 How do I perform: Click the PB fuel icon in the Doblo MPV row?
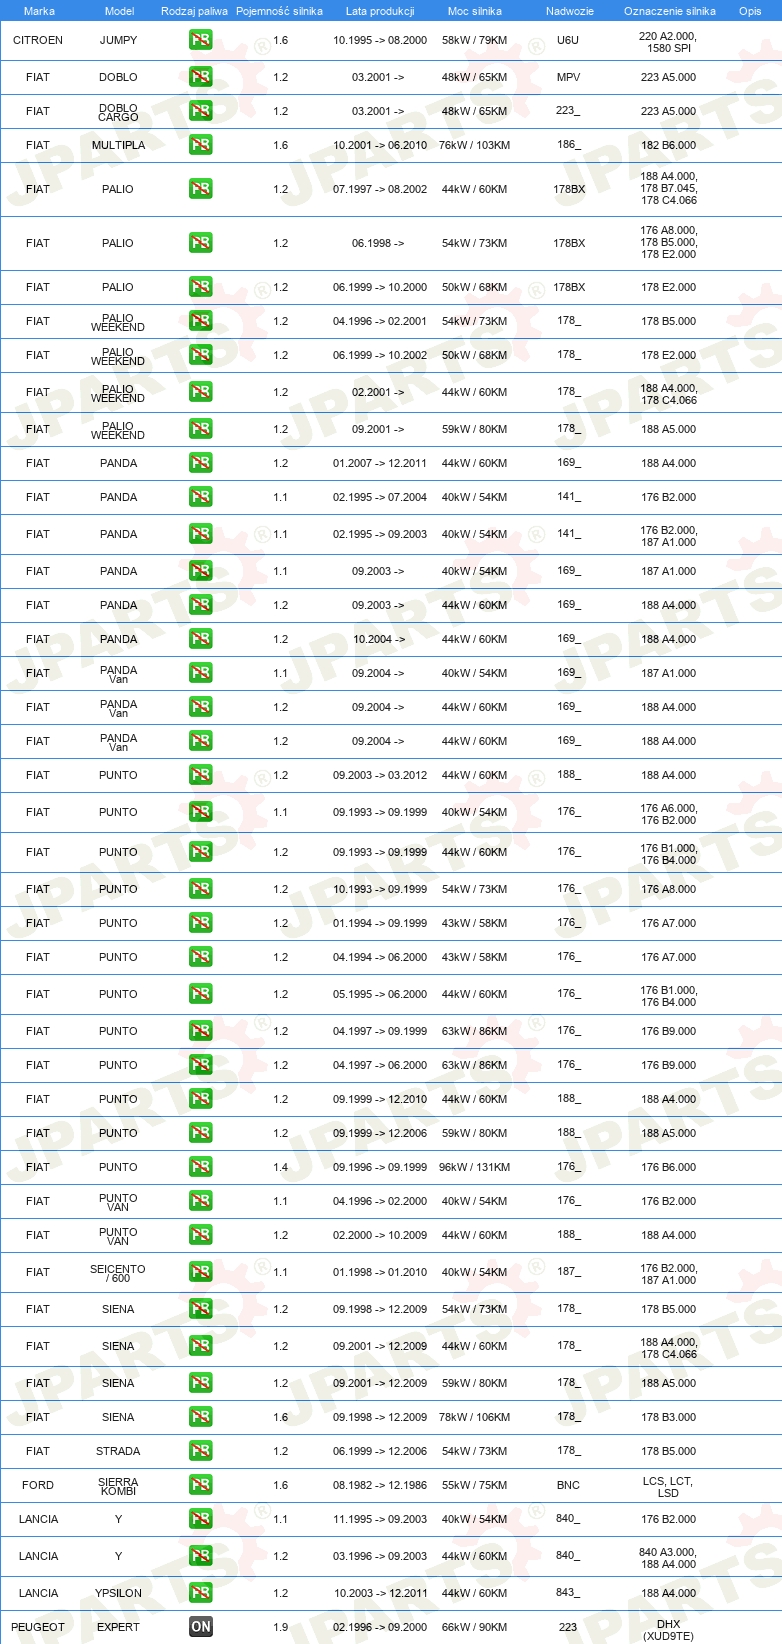click(201, 77)
